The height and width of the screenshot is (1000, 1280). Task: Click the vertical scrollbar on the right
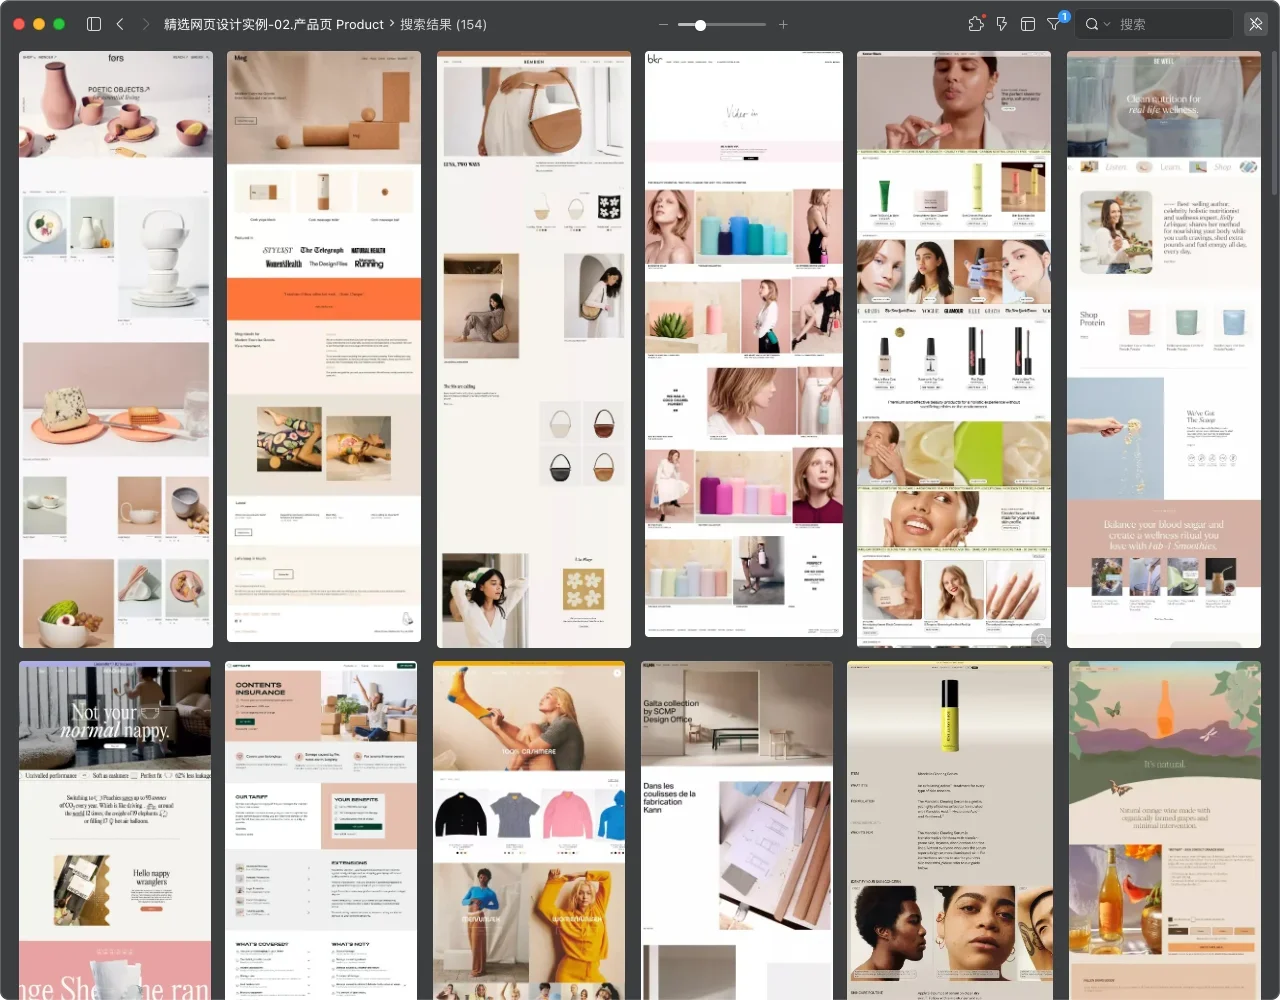(1273, 120)
